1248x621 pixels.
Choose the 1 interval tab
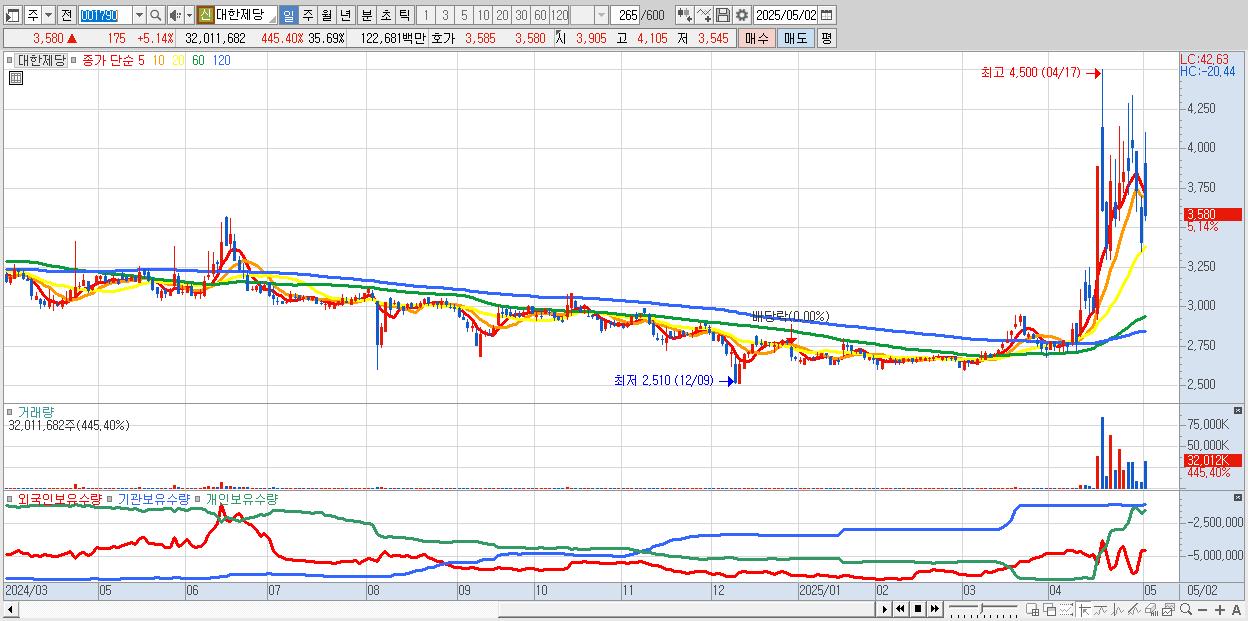(426, 15)
